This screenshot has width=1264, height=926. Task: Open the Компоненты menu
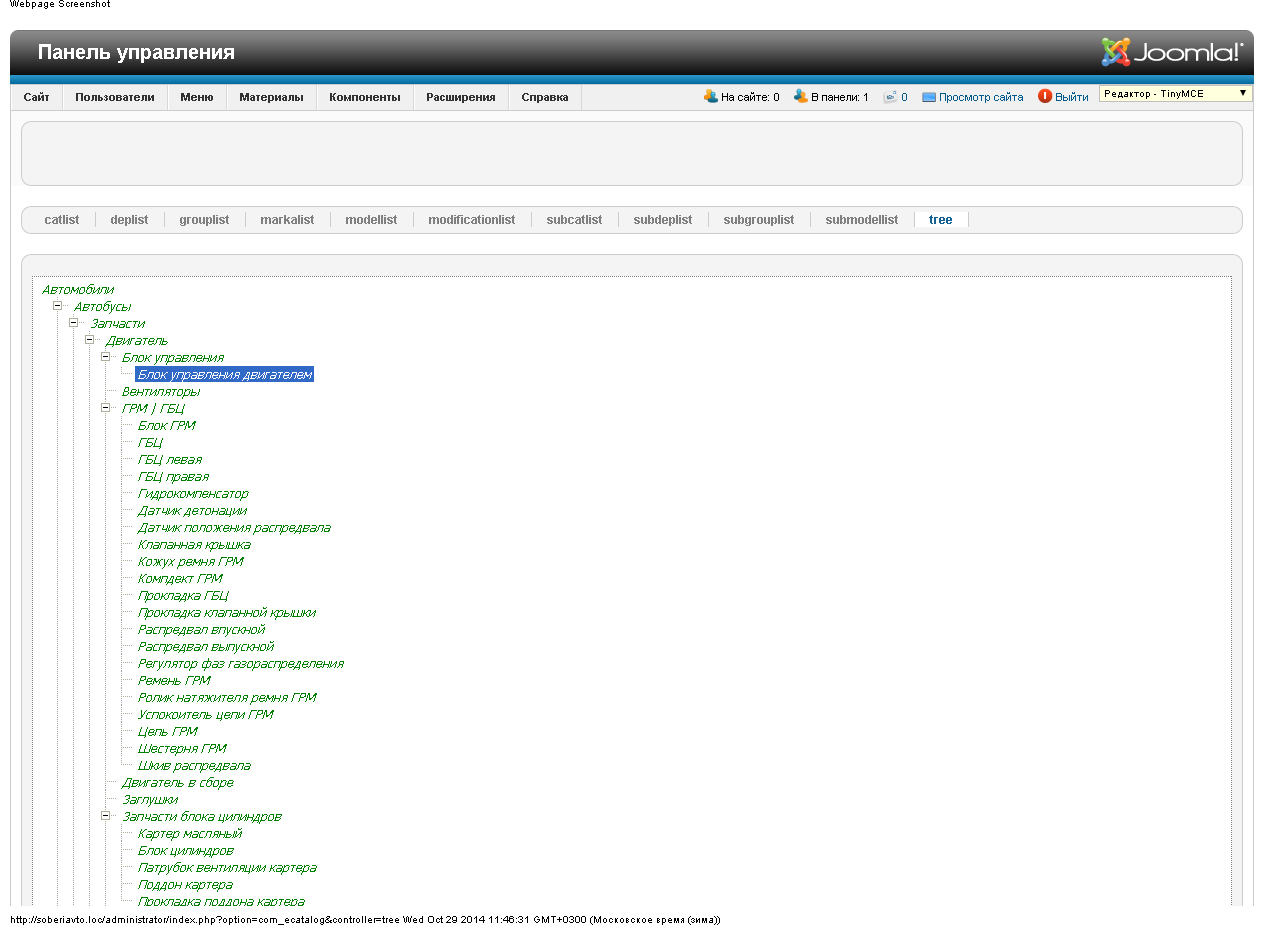(365, 97)
